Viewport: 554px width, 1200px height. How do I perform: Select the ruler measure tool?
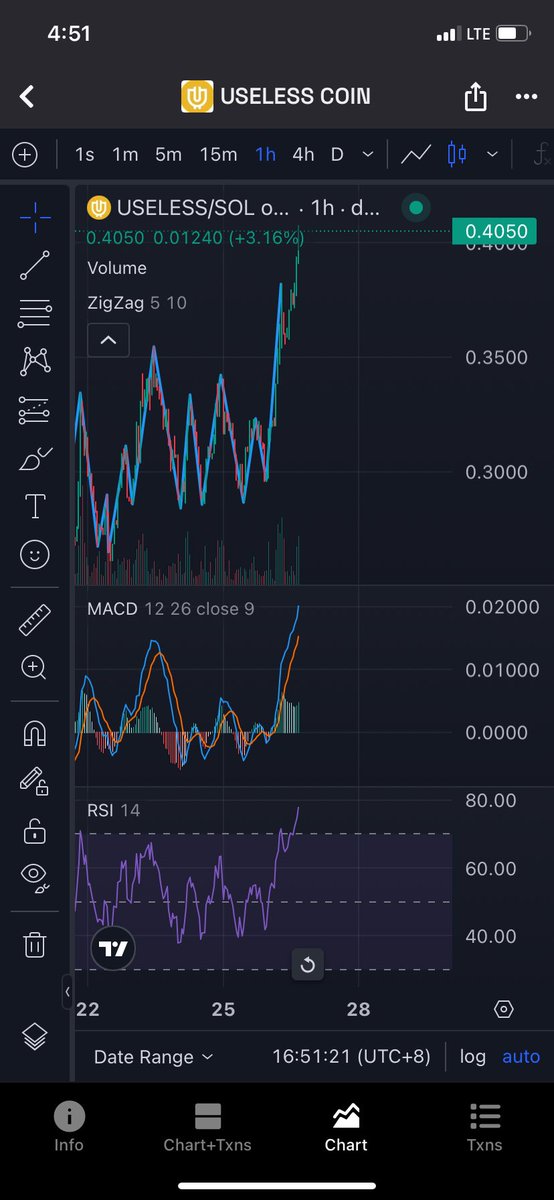coord(35,619)
